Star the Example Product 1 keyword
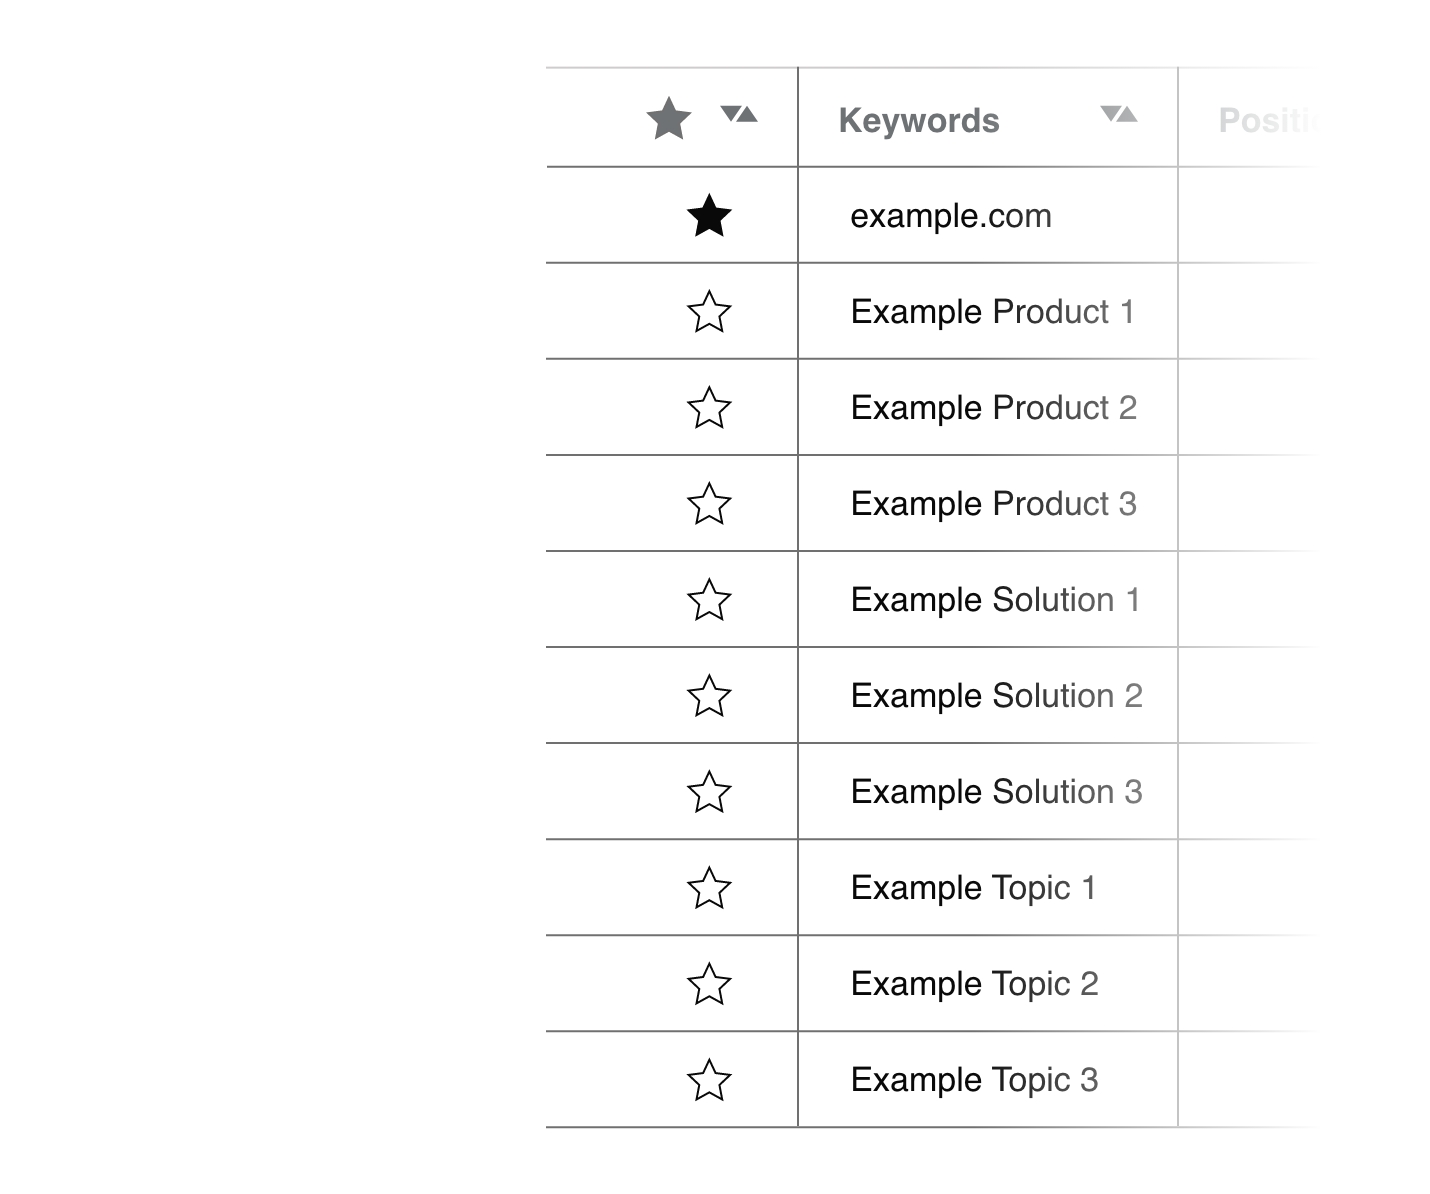The width and height of the screenshot is (1430, 1194). point(709,311)
